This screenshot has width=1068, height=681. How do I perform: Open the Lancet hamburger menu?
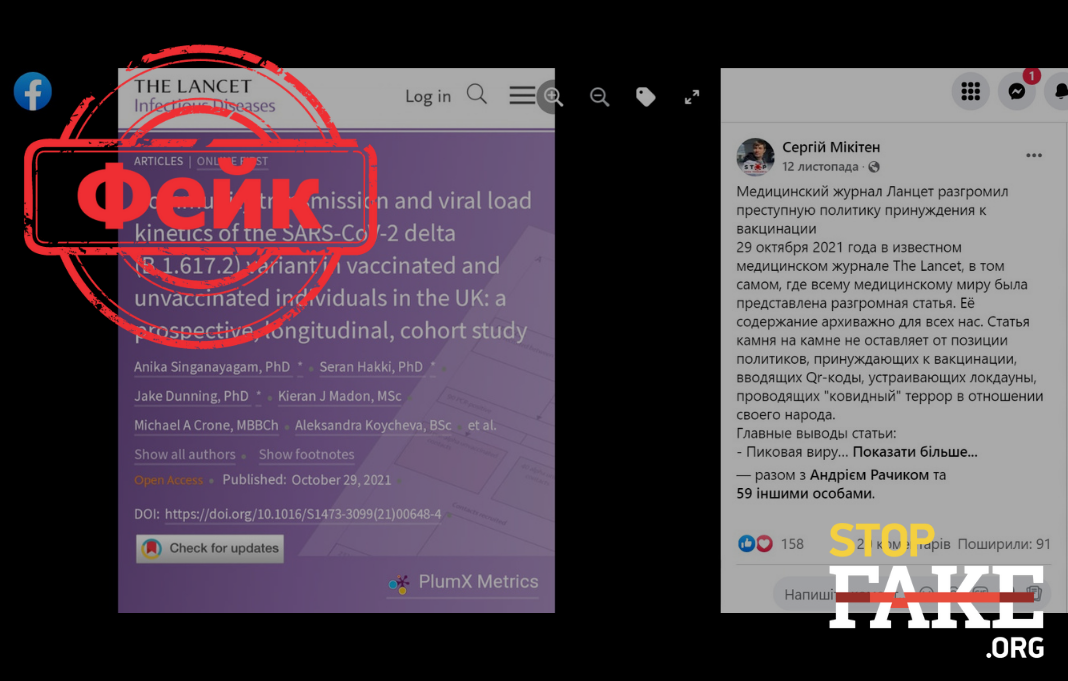tap(522, 95)
